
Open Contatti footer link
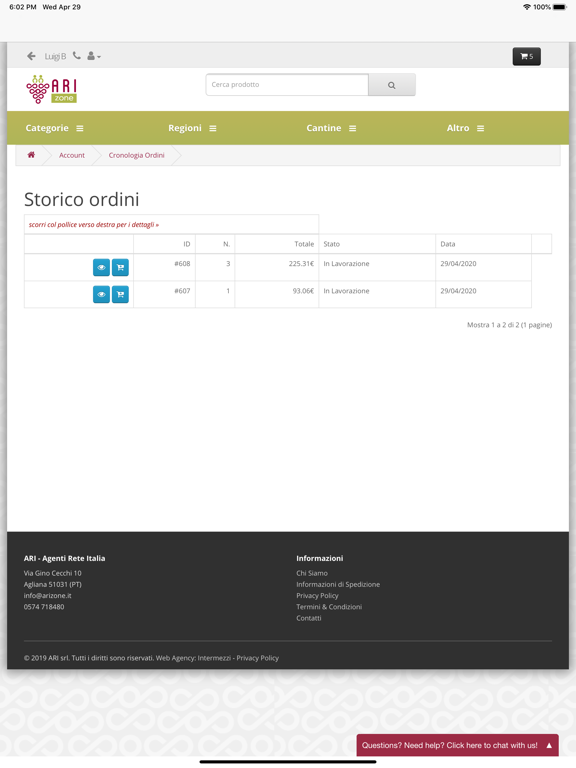309,618
